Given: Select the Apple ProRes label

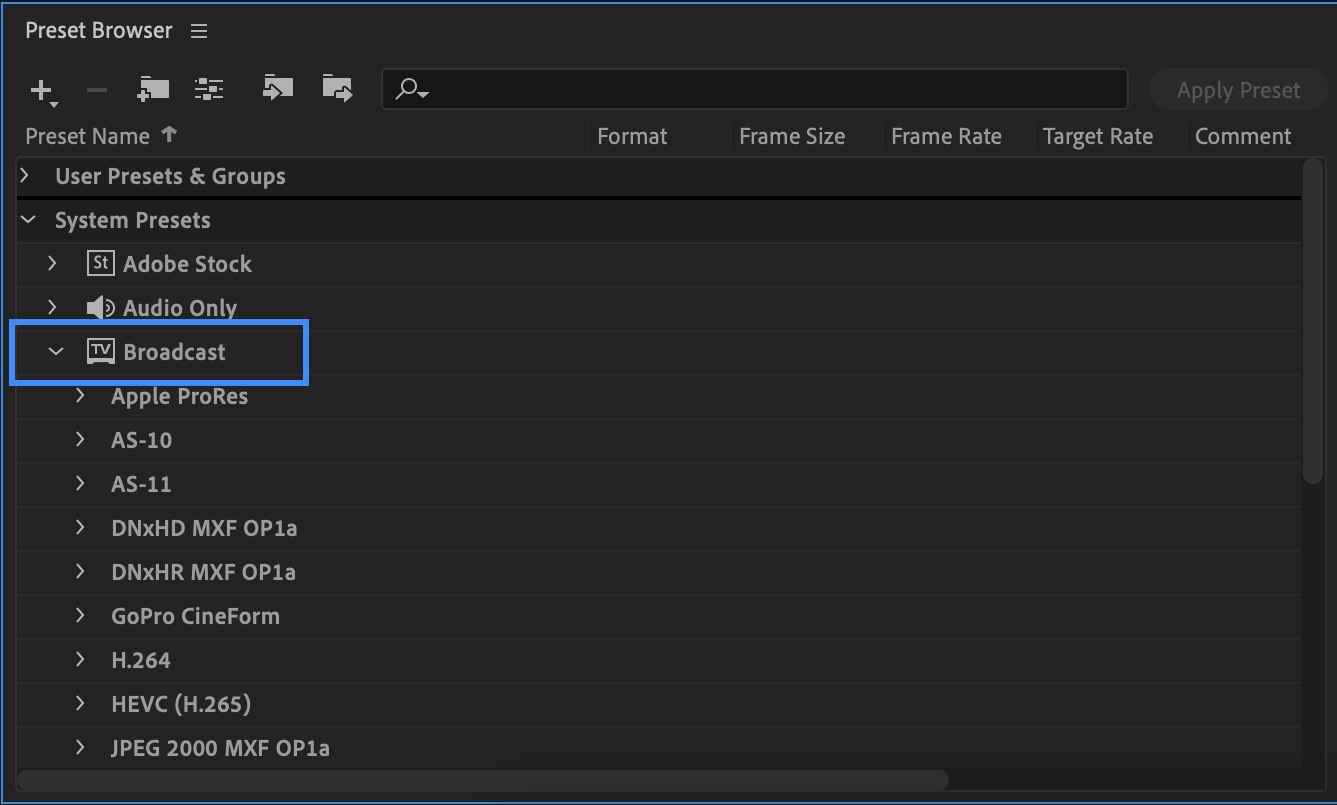Looking at the screenshot, I should 180,396.
